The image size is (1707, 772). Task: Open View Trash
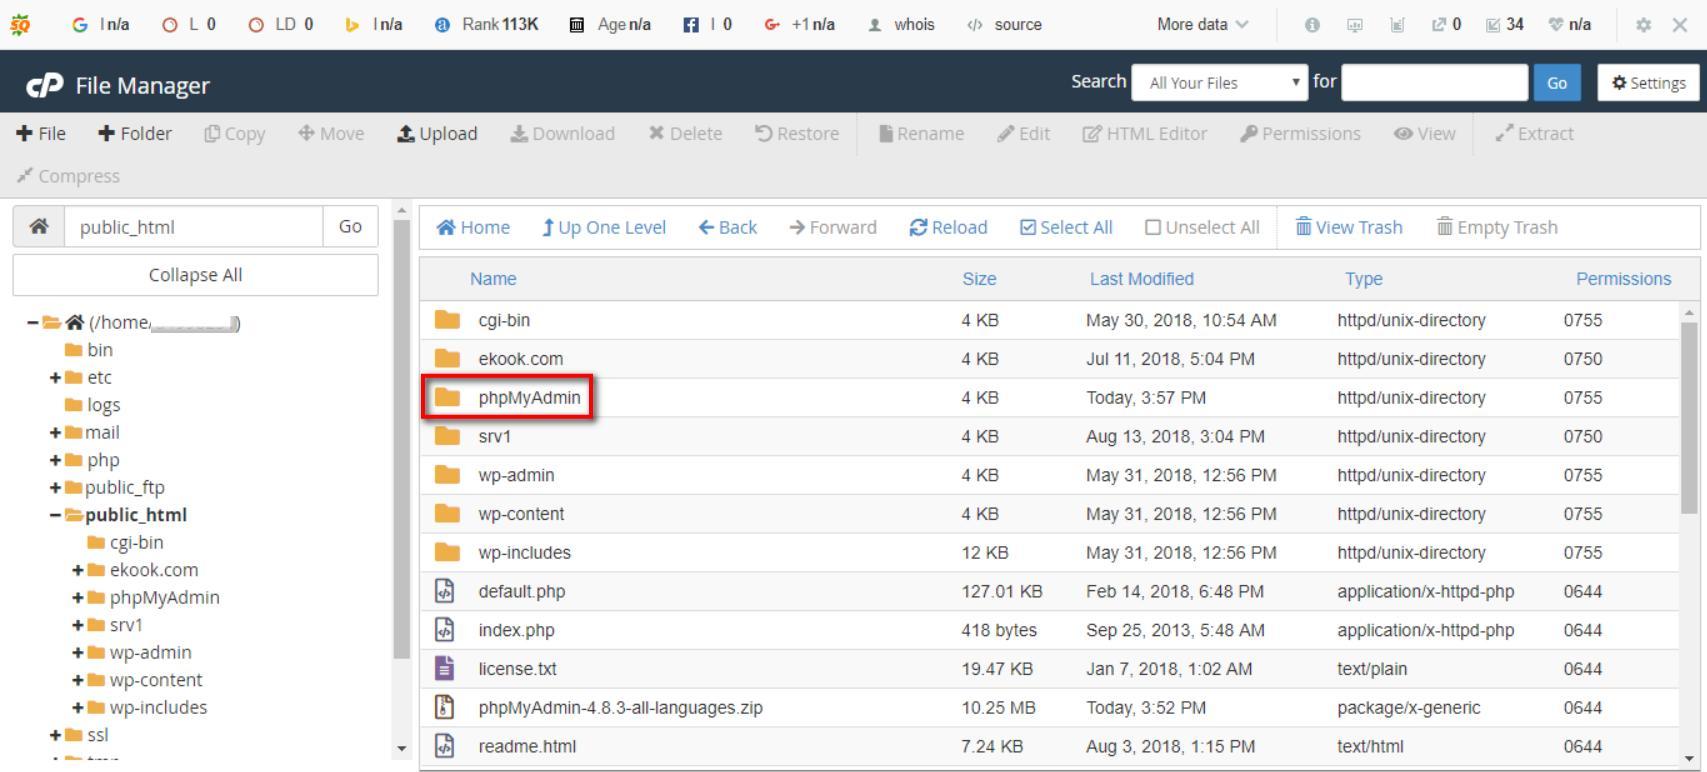(1349, 227)
